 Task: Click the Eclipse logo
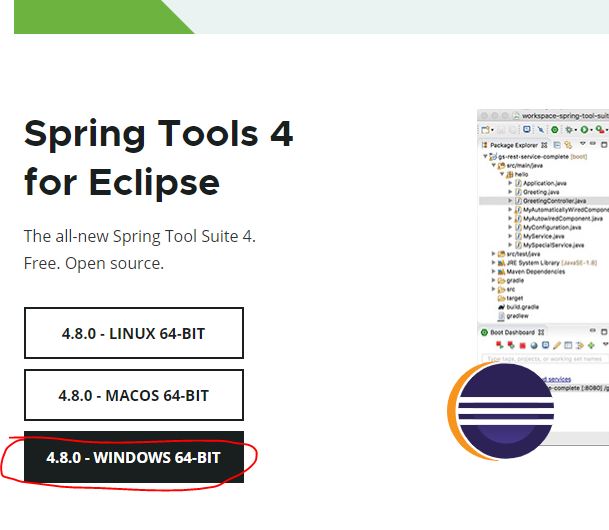(x=501, y=411)
